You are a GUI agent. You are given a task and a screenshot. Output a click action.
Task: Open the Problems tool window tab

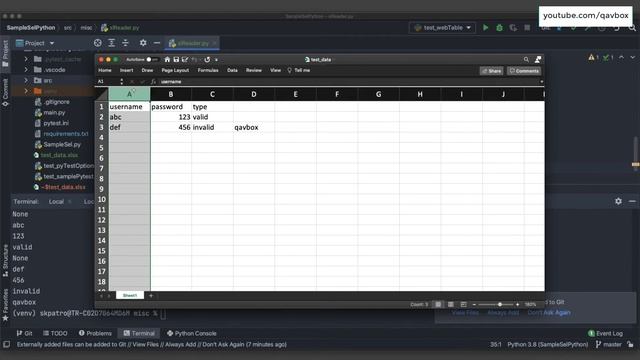click(95, 333)
